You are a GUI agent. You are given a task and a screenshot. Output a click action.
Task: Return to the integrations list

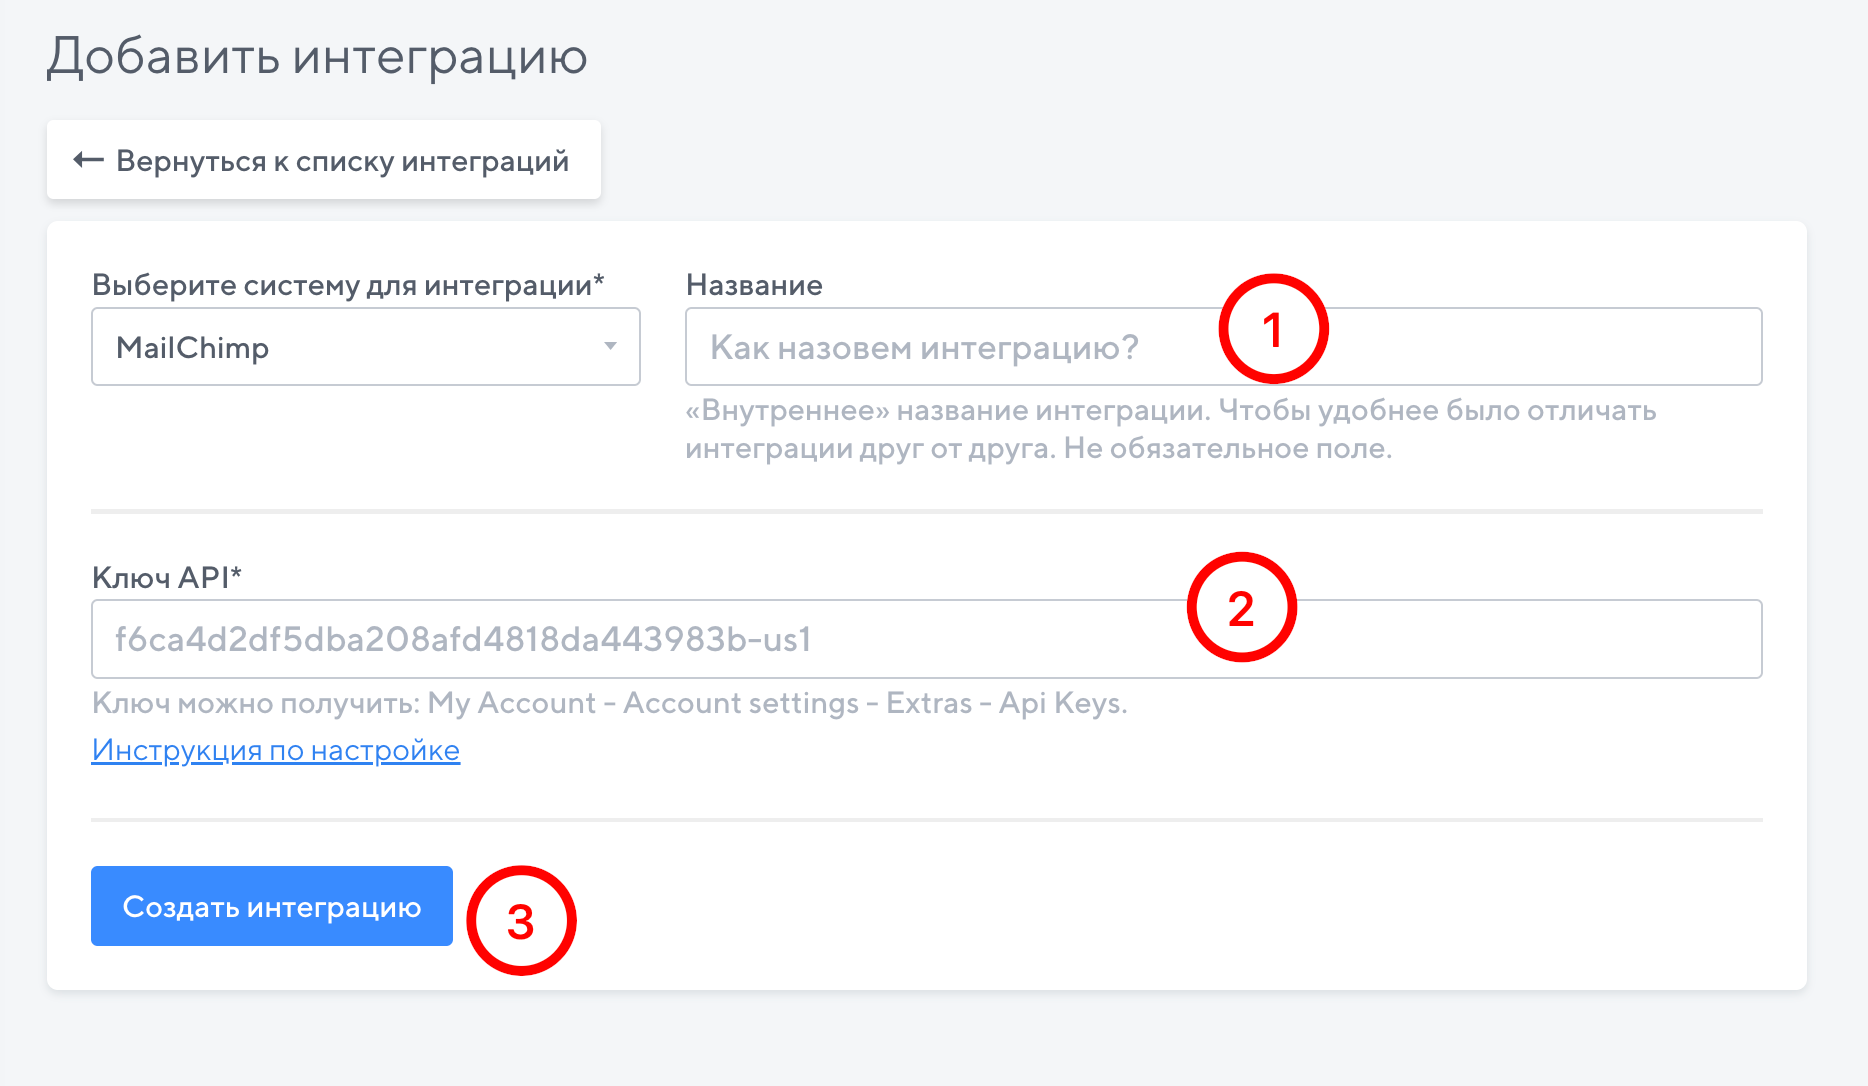click(x=323, y=160)
